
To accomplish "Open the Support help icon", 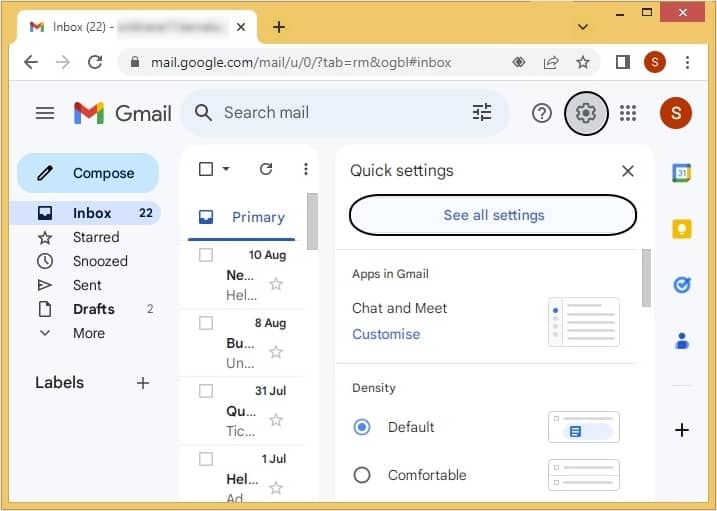I will [542, 113].
